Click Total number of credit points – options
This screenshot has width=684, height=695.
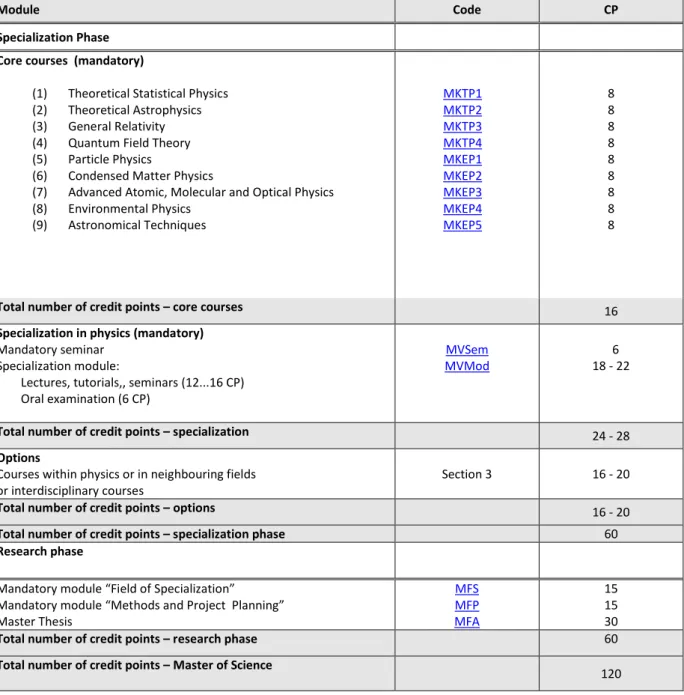107,508
